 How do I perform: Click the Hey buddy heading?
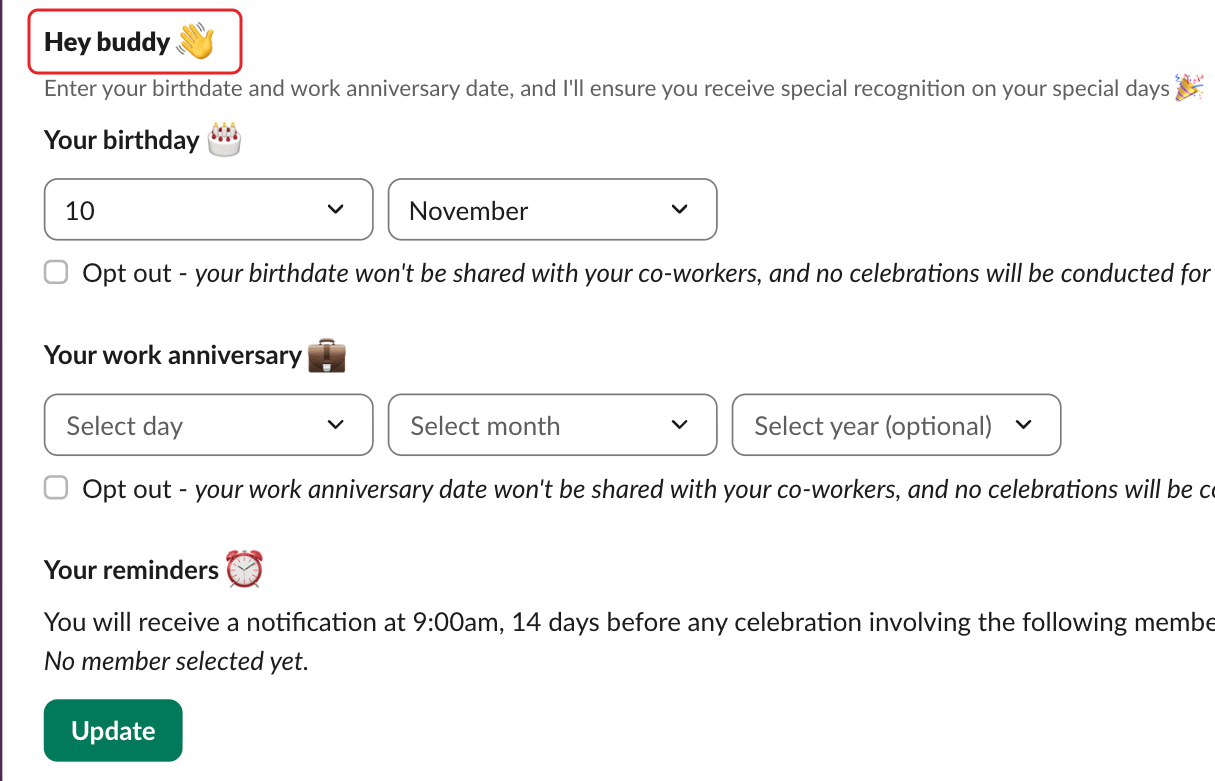point(107,42)
